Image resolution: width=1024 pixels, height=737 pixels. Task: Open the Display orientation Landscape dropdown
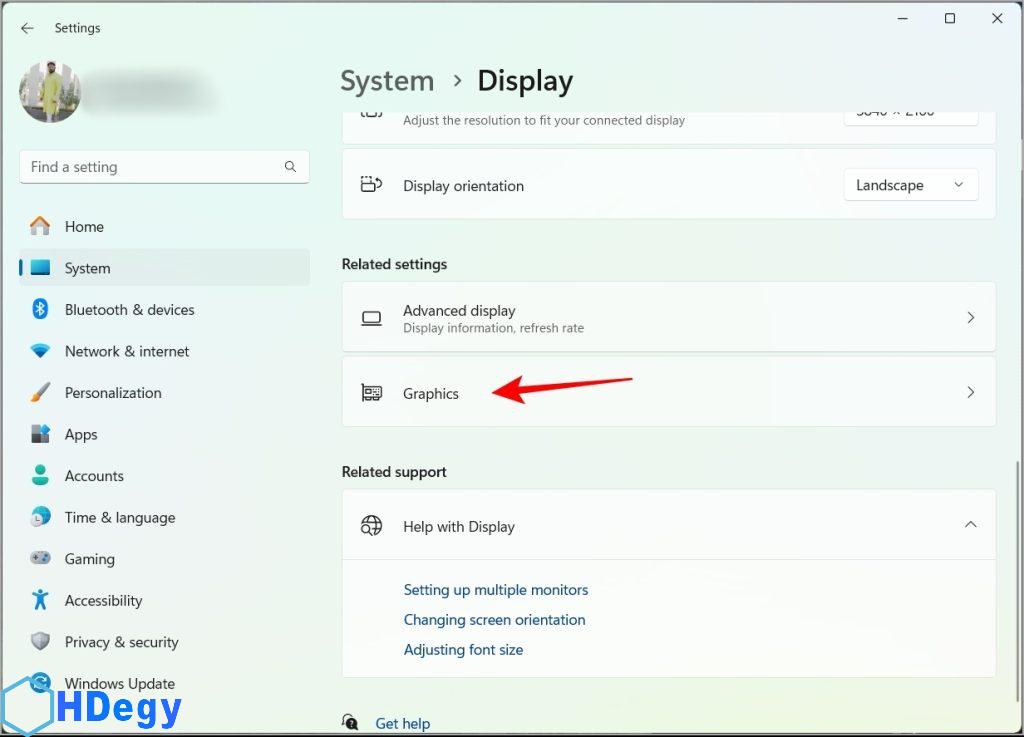click(x=910, y=185)
